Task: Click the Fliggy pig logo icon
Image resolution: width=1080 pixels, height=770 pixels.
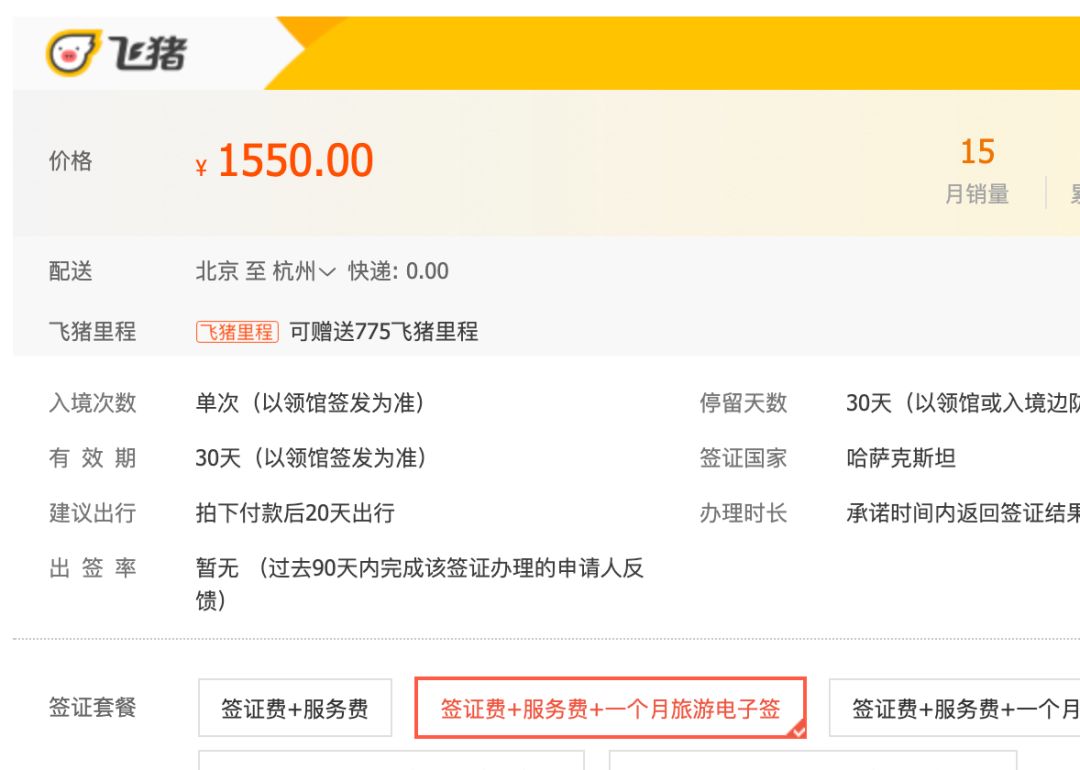Action: coord(72,52)
